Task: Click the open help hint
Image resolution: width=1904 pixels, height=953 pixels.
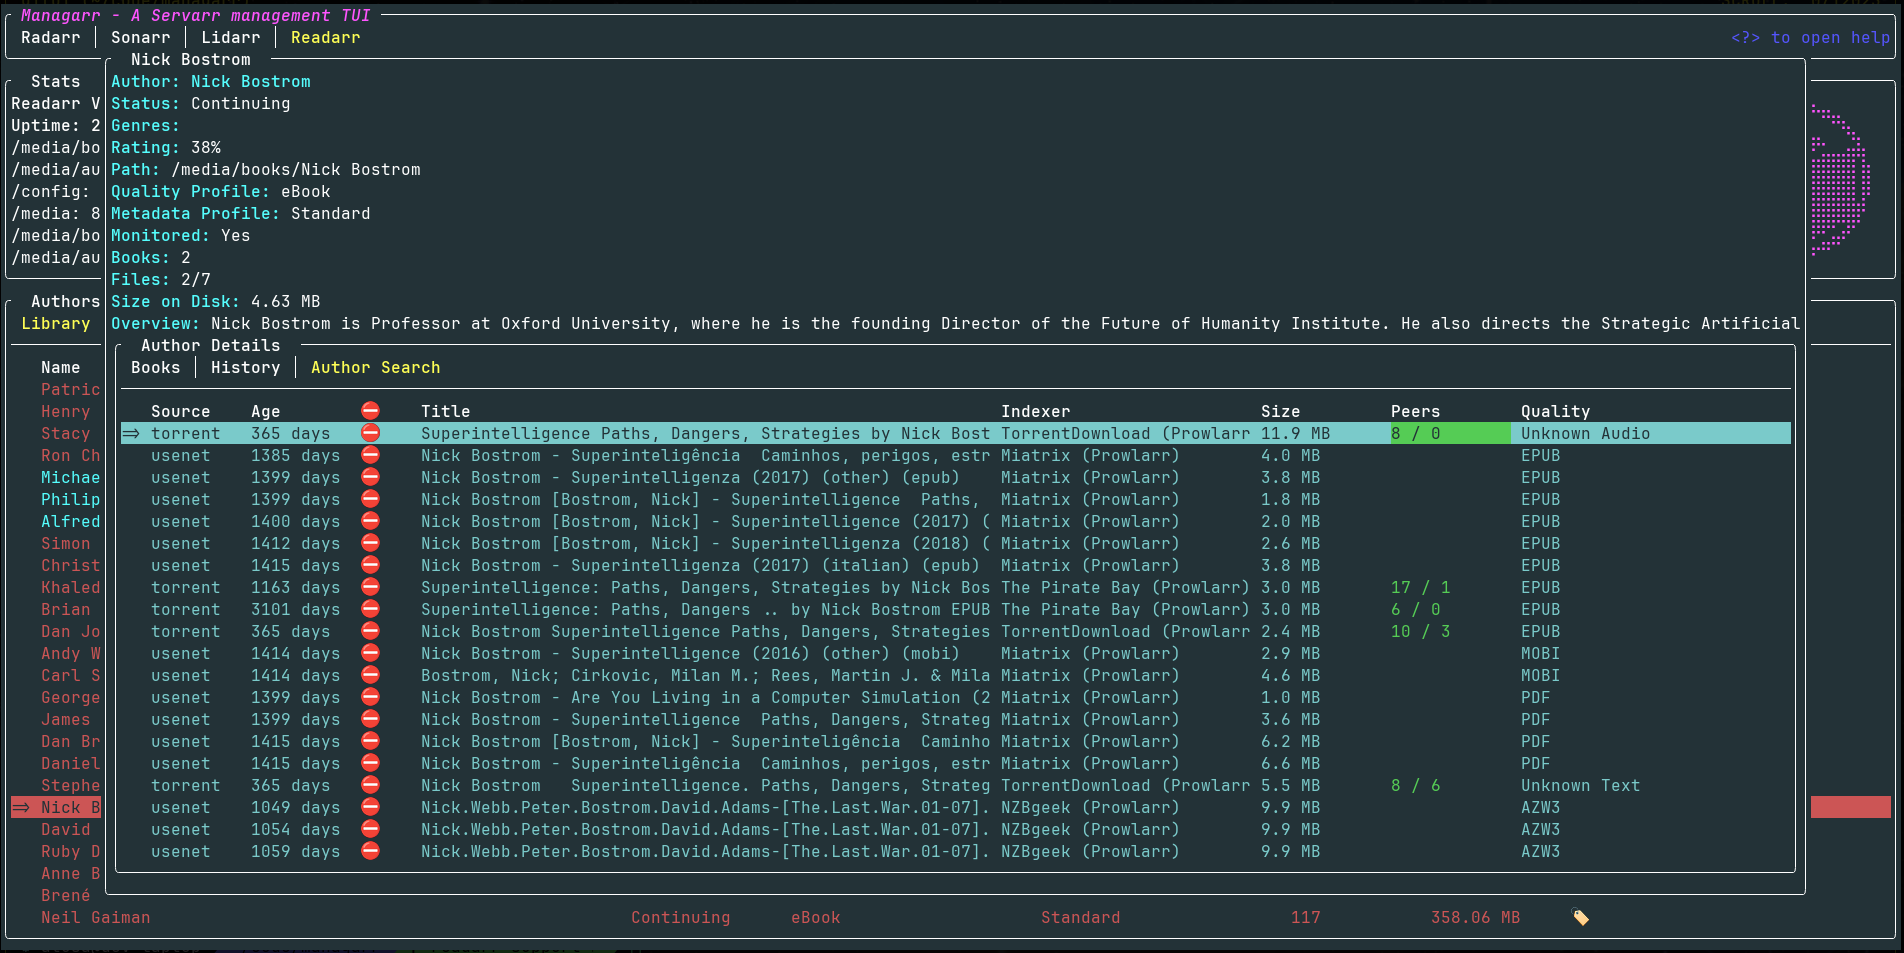Action: [1810, 37]
